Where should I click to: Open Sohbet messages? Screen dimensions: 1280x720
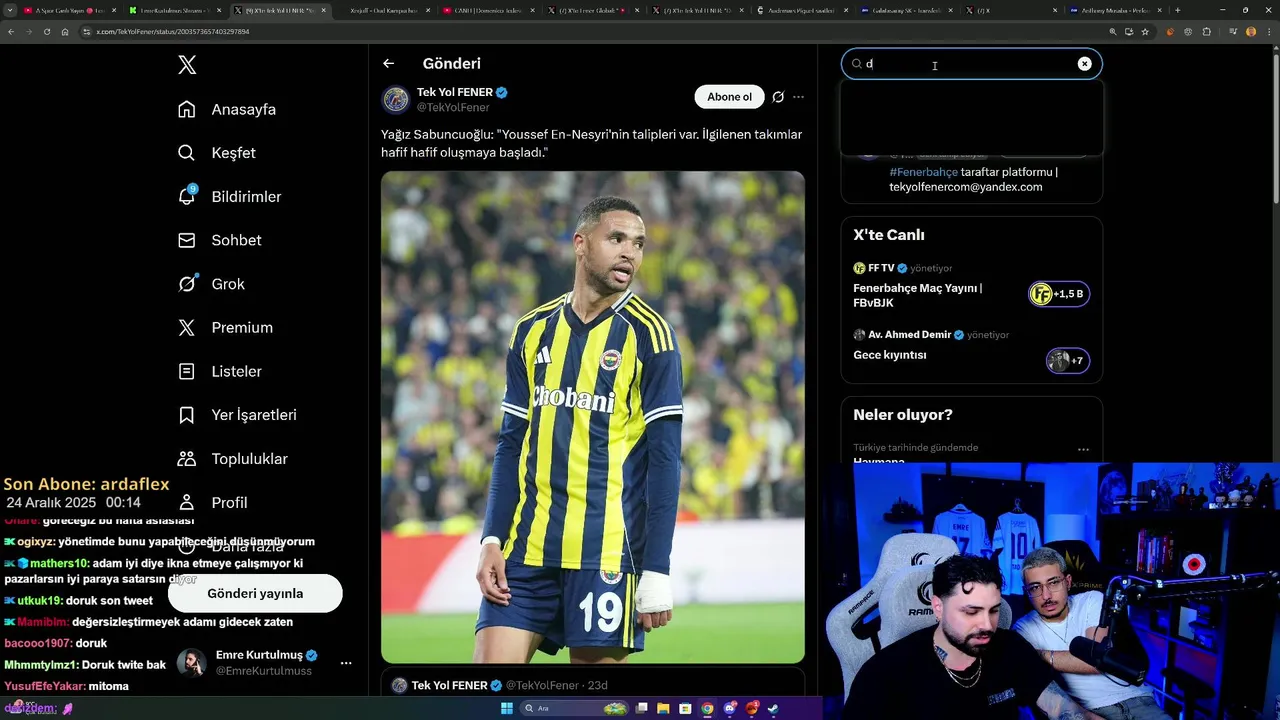point(219,240)
